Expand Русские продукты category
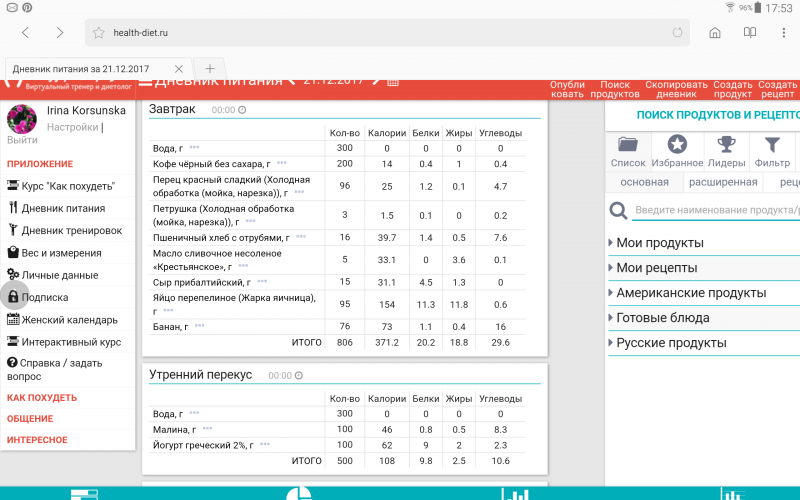Image resolution: width=800 pixels, height=500 pixels. 670,343
